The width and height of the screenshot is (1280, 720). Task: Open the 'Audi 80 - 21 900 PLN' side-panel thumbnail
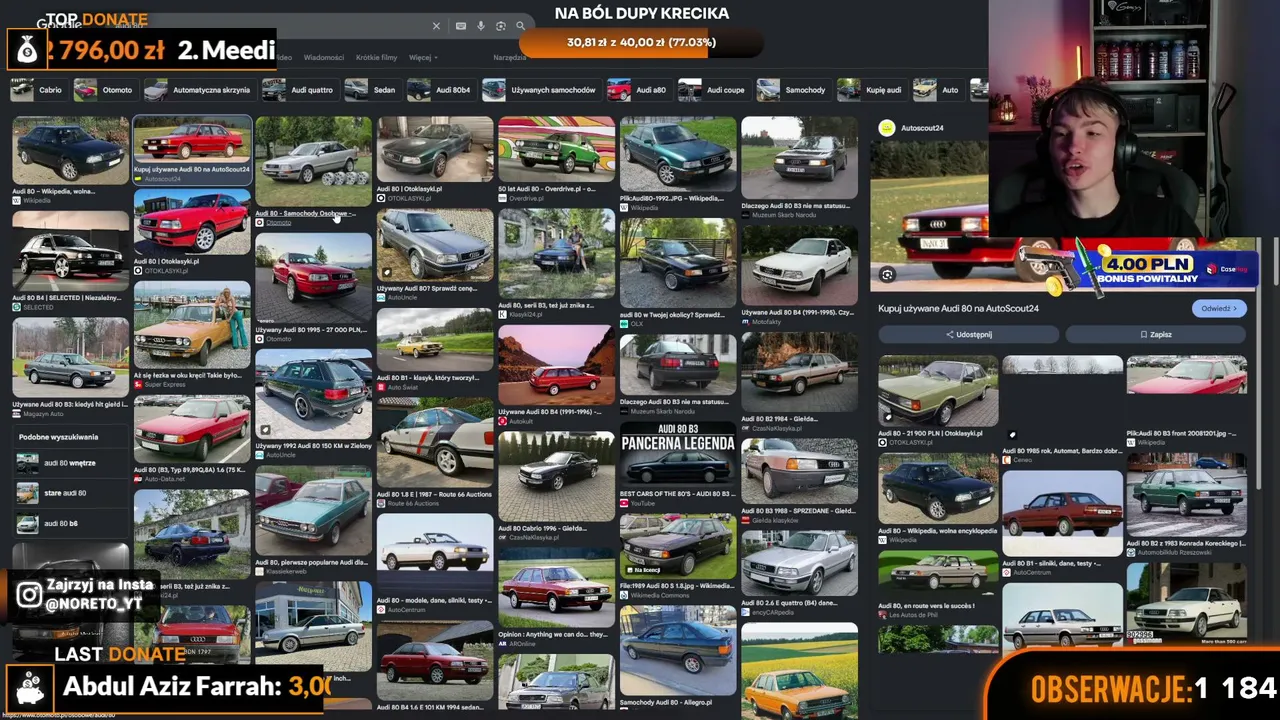(938, 392)
